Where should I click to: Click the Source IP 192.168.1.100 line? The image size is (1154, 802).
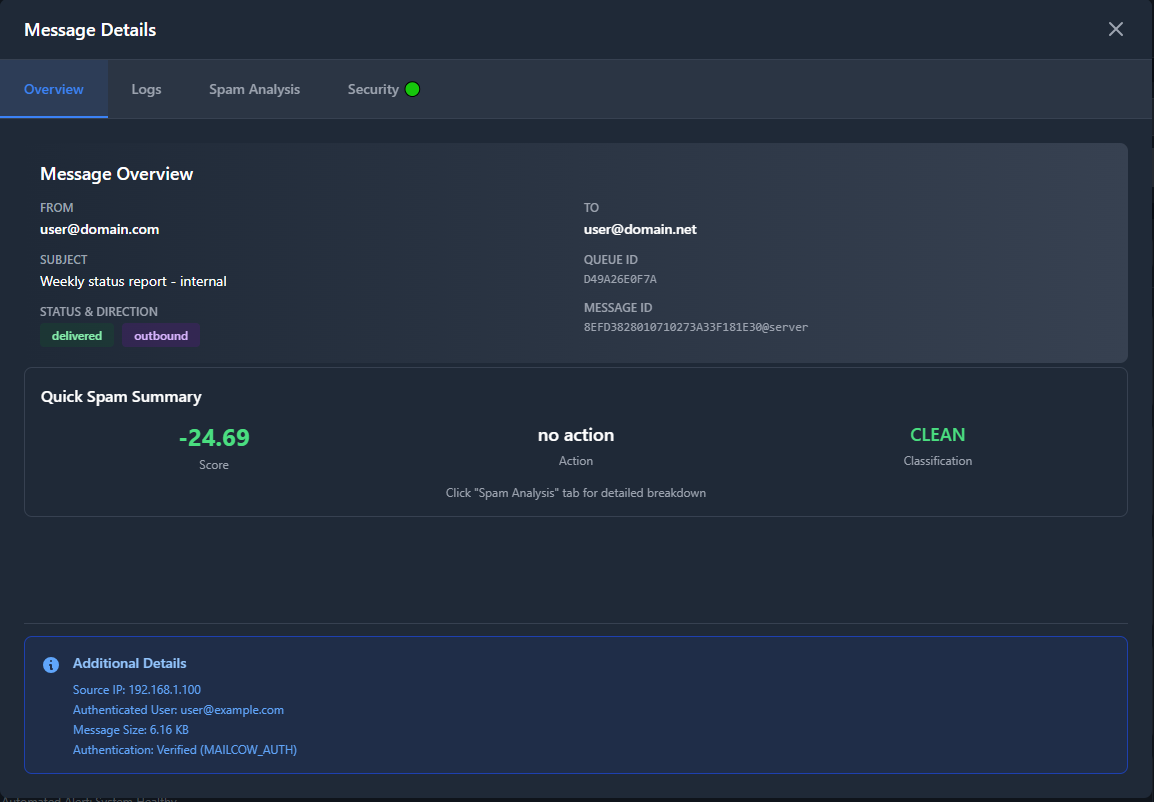pos(137,690)
